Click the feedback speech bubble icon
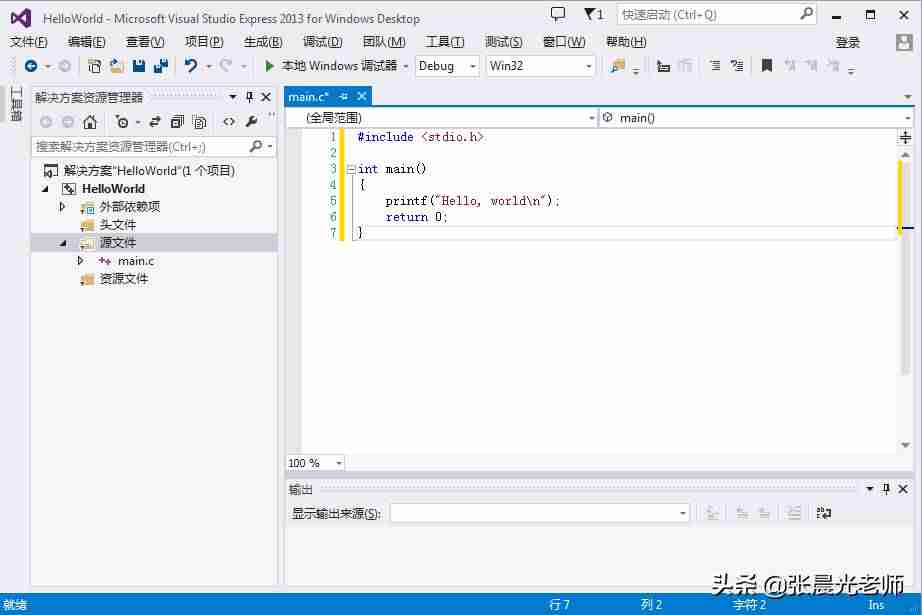922x615 pixels. pos(557,14)
